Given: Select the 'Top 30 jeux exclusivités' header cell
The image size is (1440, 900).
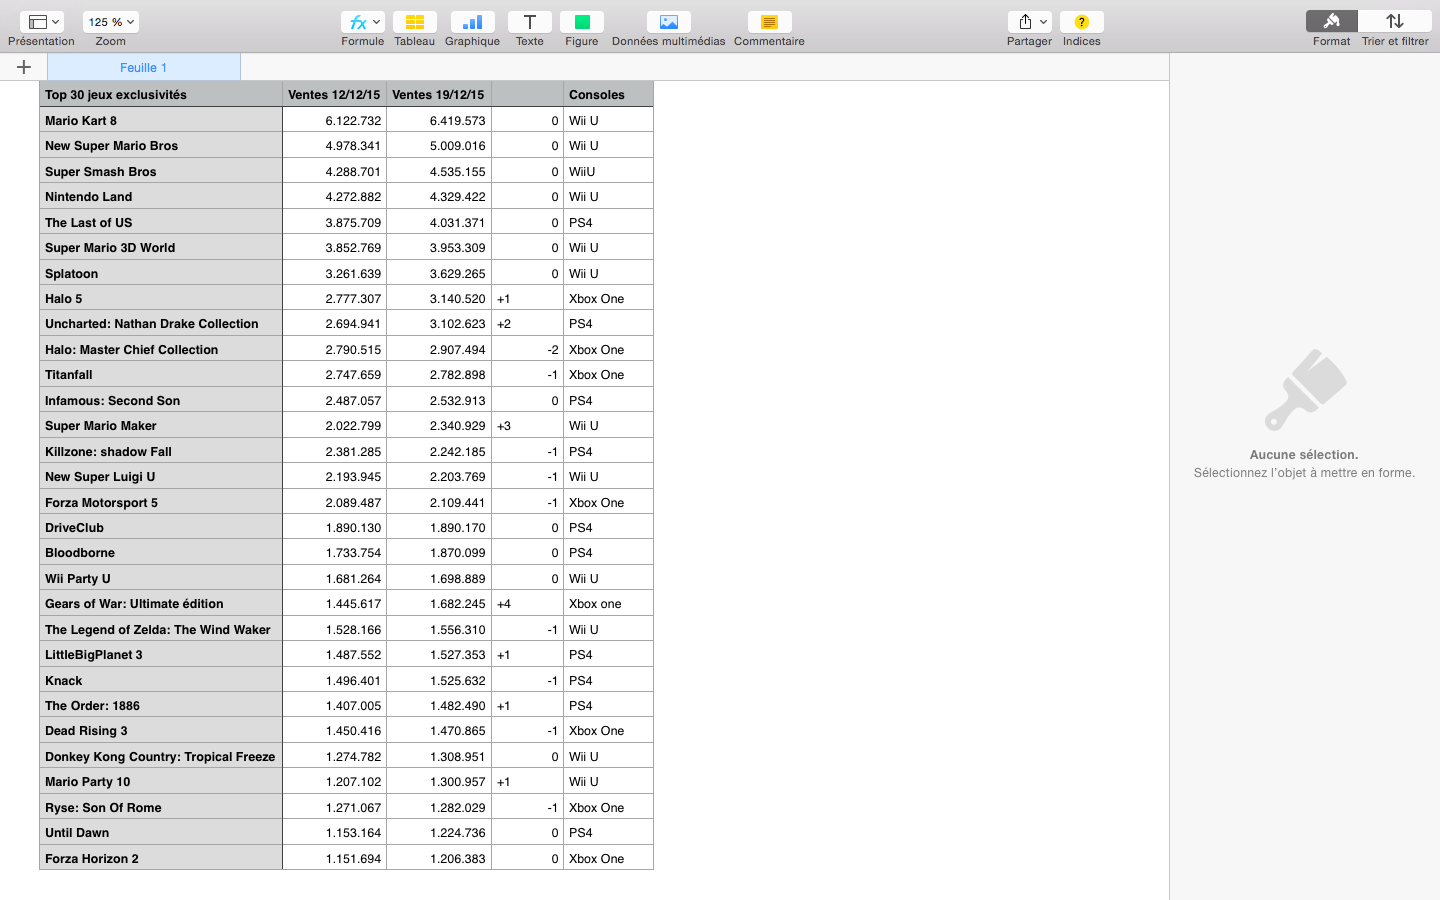Looking at the screenshot, I should (x=161, y=95).
